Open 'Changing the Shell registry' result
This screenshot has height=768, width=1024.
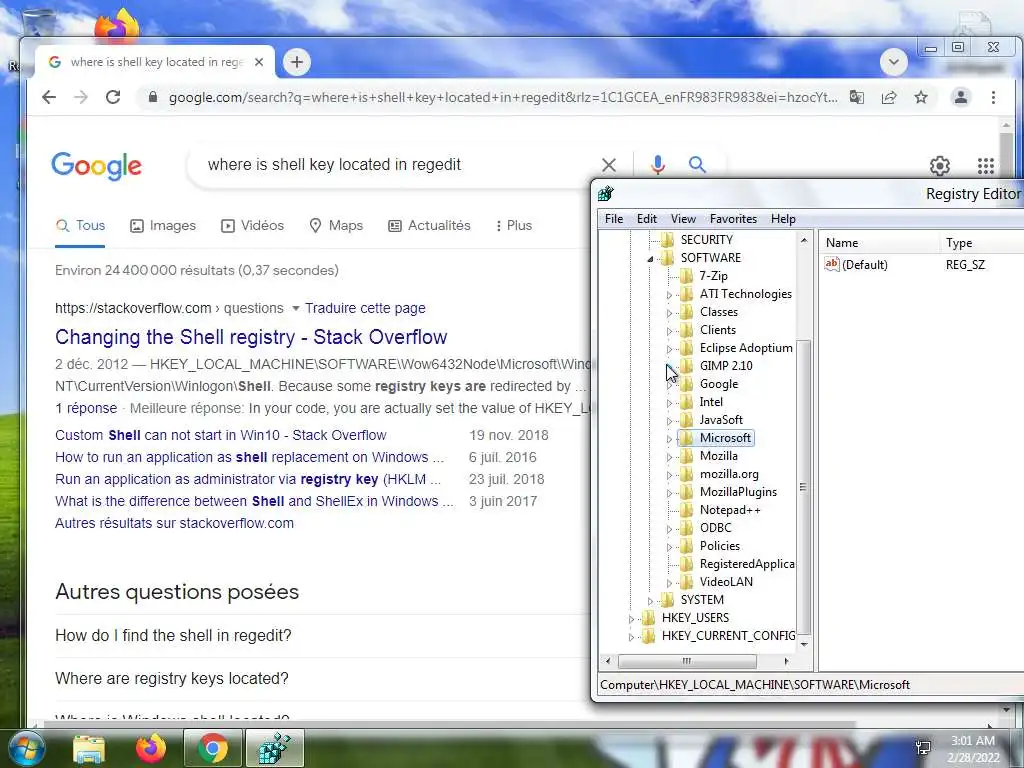pos(251,337)
